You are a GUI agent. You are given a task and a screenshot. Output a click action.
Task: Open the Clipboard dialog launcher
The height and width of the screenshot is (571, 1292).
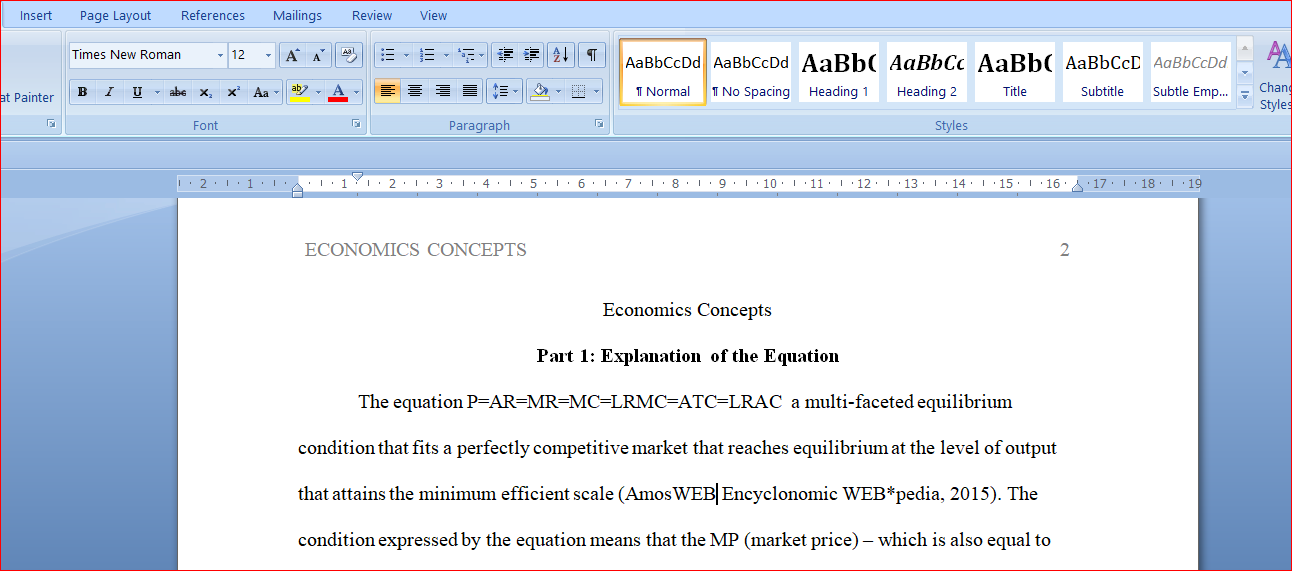52,124
